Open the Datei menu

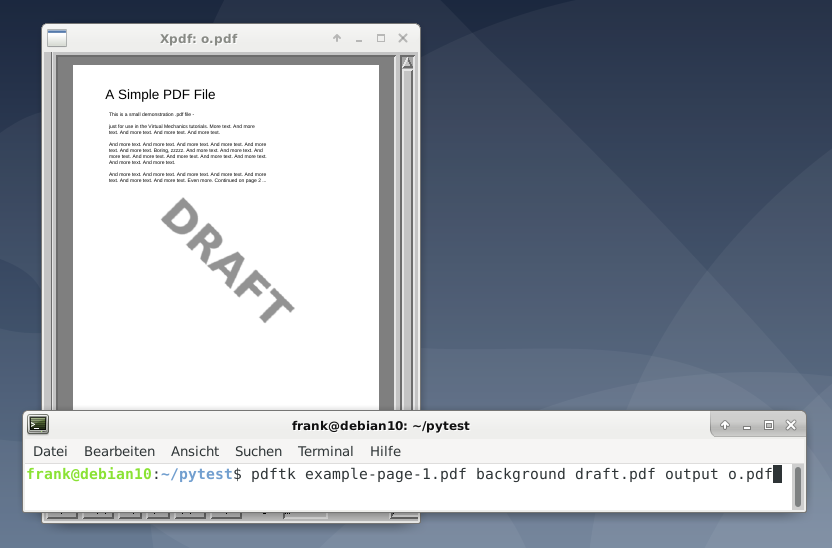pyautogui.click(x=50, y=451)
